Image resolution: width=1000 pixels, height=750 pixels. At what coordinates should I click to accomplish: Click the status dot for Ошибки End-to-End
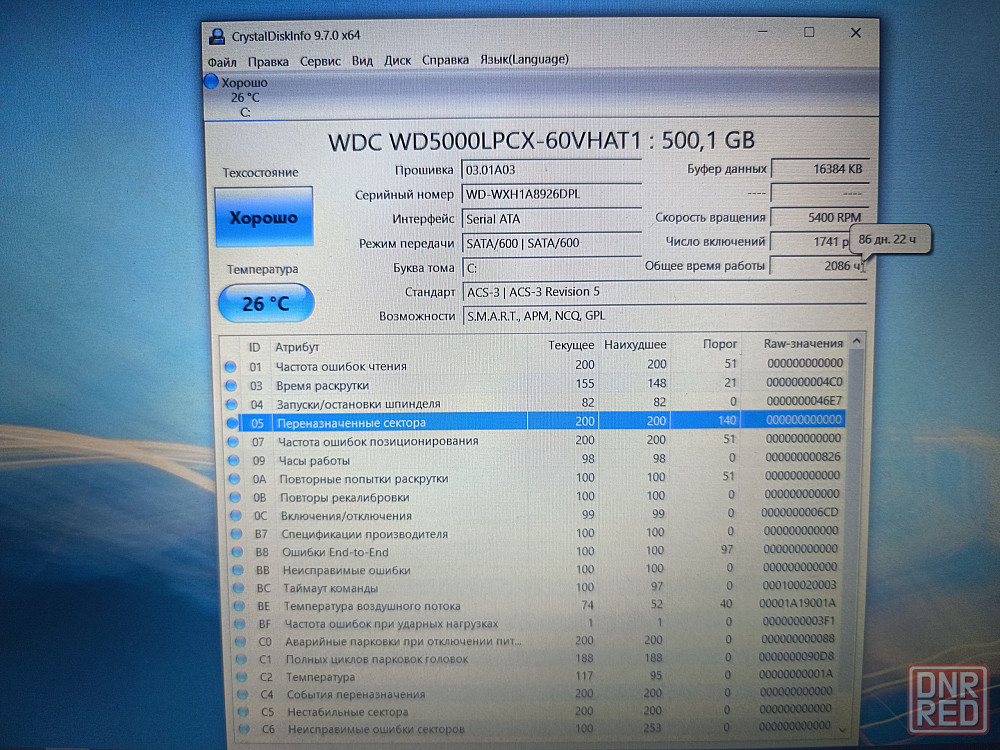coord(233,551)
